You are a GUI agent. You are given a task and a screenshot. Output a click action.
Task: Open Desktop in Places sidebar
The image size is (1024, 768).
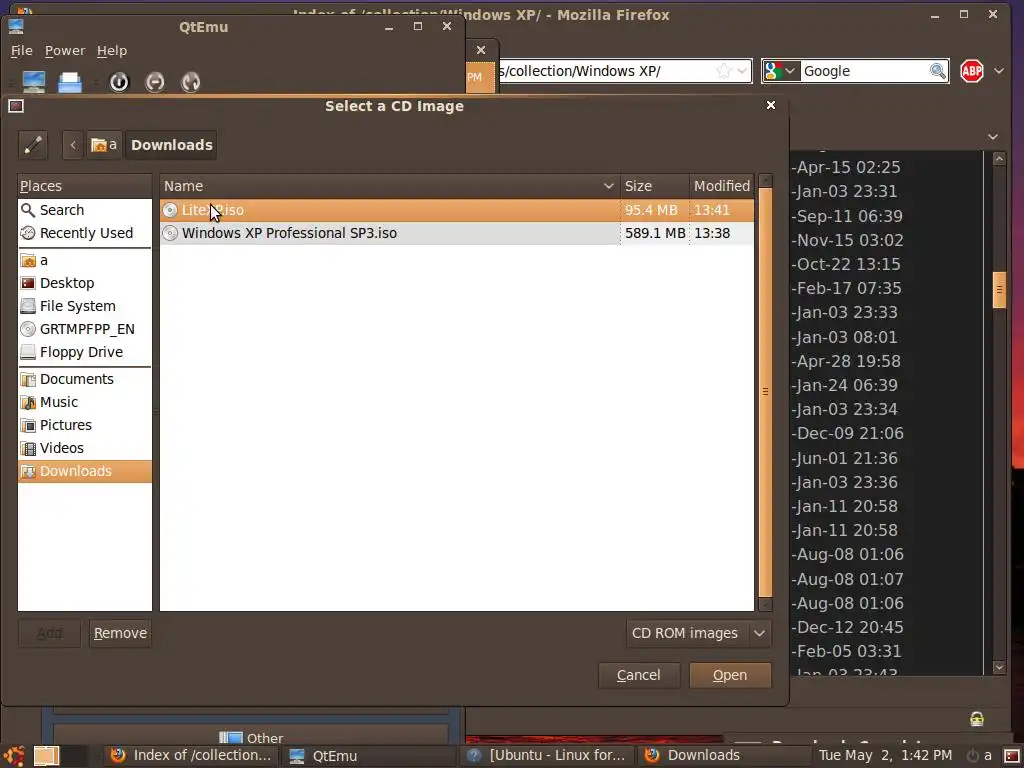84,283
